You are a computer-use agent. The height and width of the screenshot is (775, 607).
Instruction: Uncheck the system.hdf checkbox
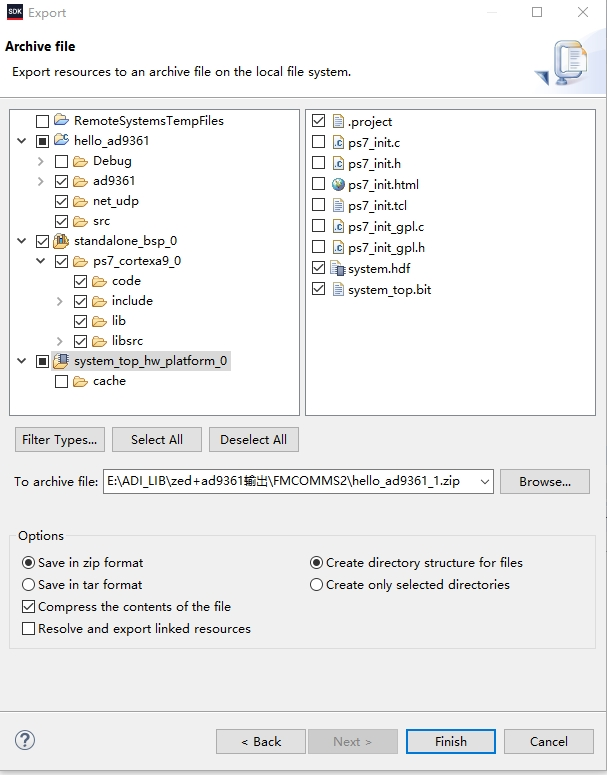point(319,268)
